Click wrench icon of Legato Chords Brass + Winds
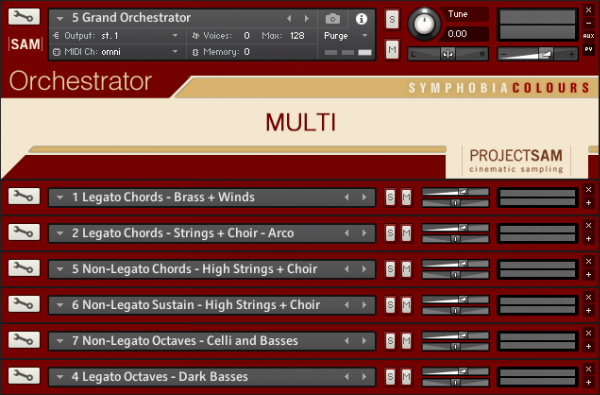This screenshot has height=395, width=600. point(24,196)
